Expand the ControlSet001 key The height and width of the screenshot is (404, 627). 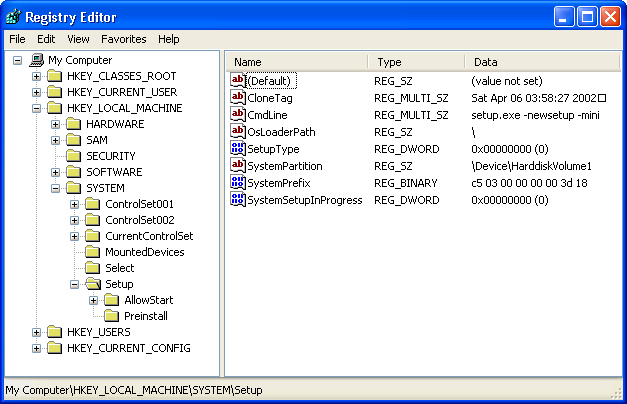(74, 204)
